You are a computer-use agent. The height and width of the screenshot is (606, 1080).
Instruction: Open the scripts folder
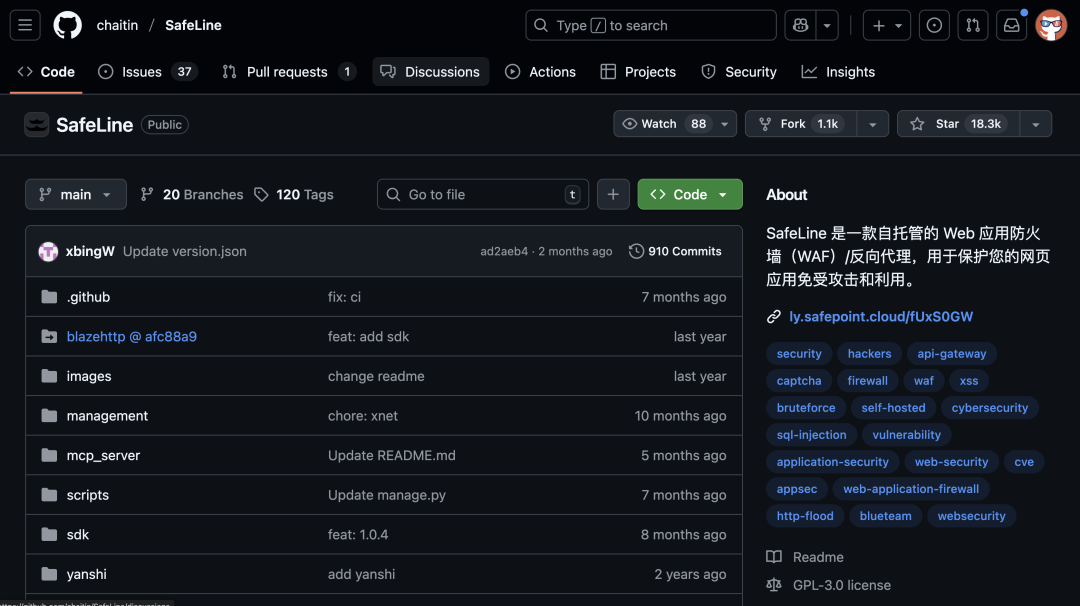87,495
